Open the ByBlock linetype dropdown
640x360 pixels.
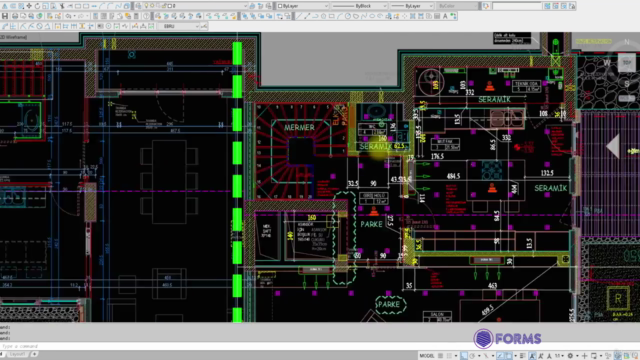pos(359,6)
